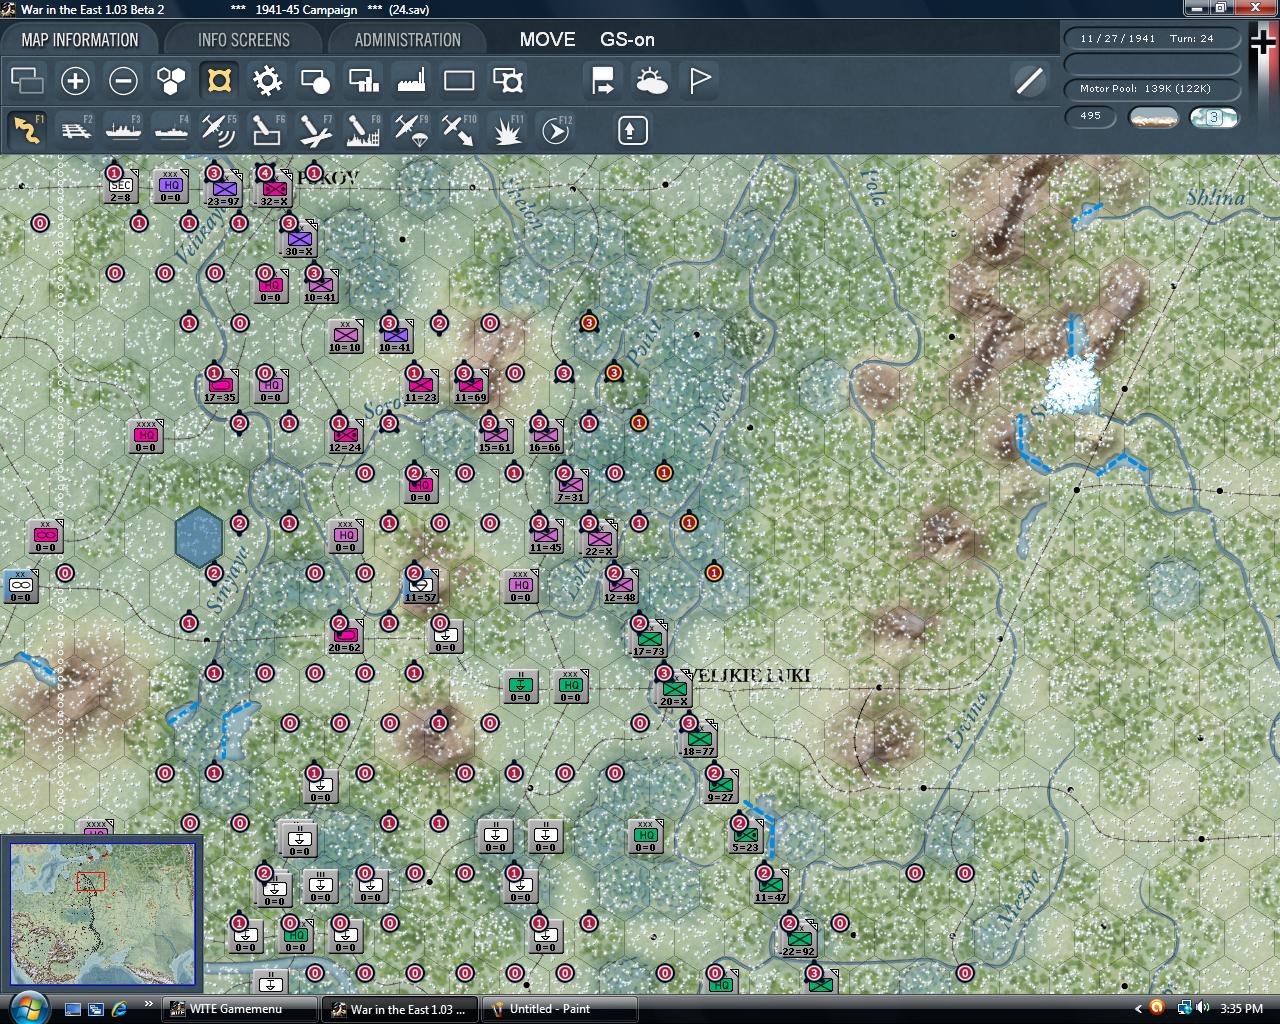Select F8 bomb city mode

click(363, 130)
